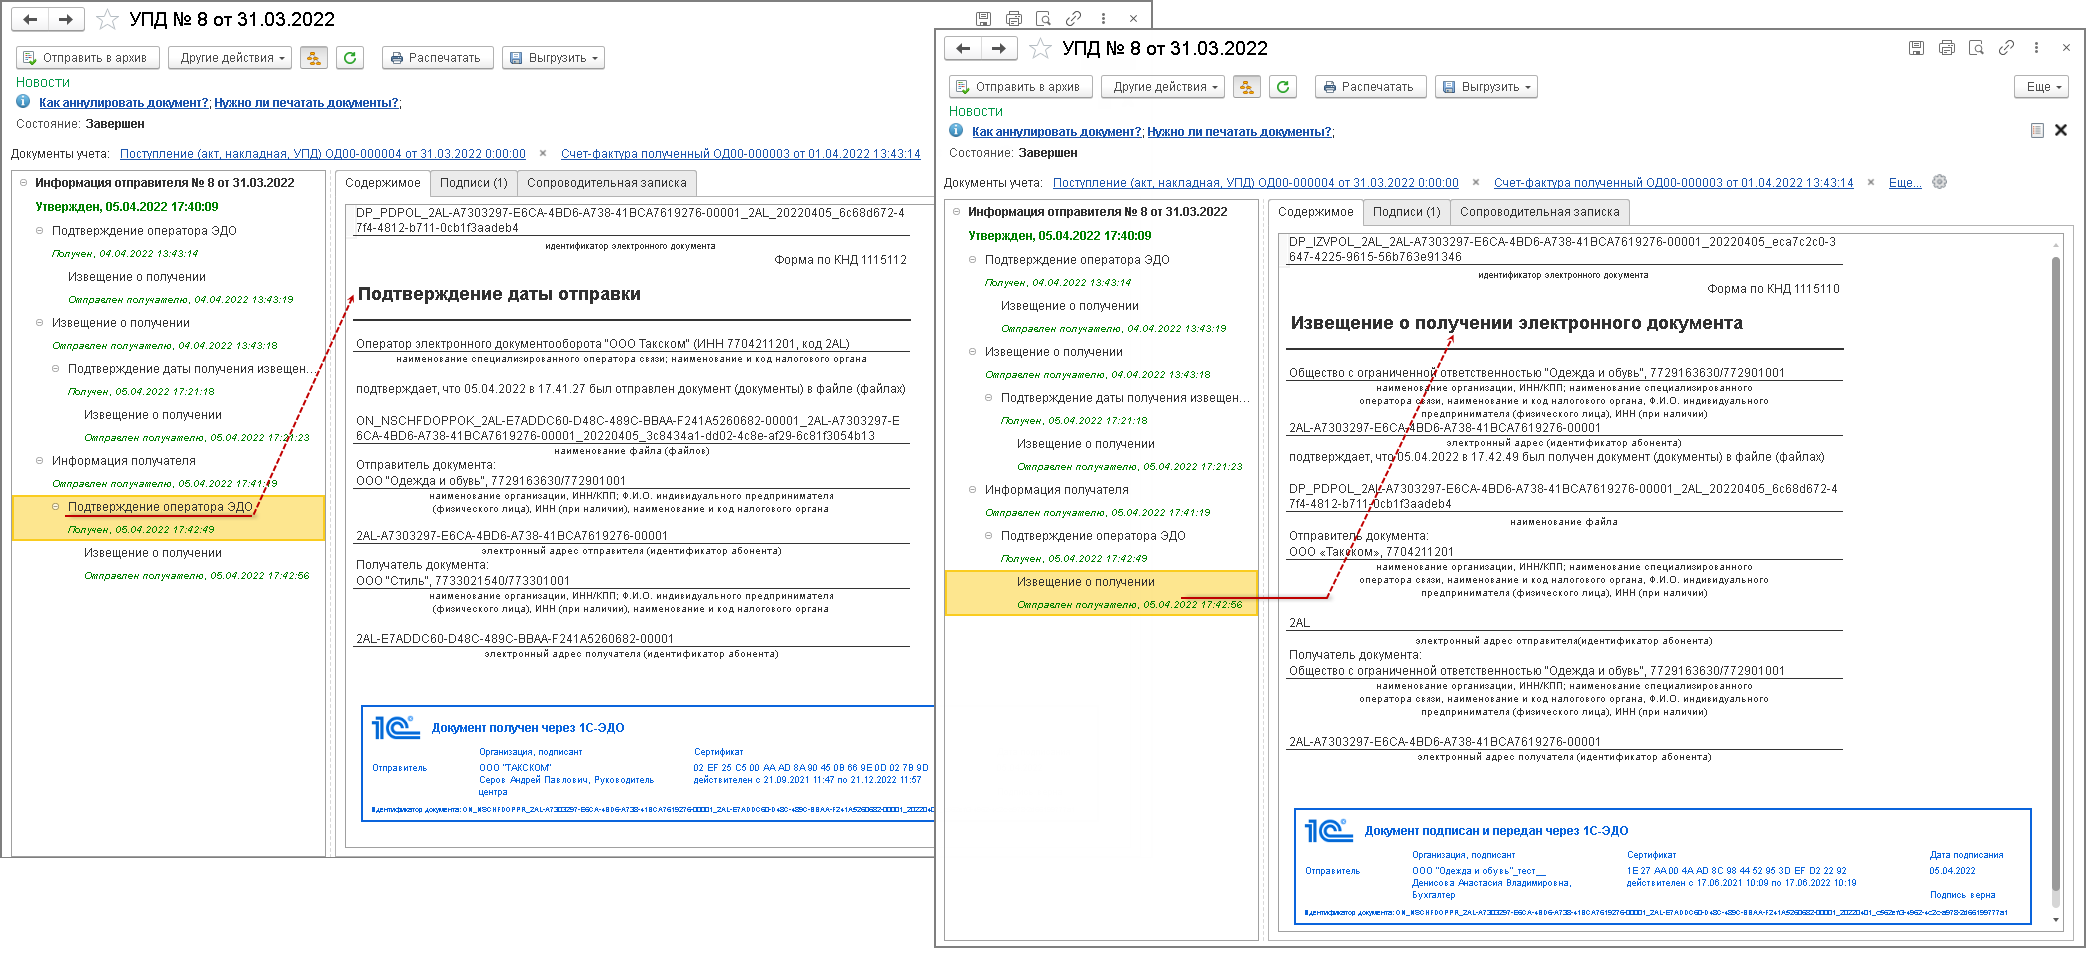Screen dimensions: 2090x958
Task: Click Отправить в архив in rear window
Action: [x=87, y=58]
